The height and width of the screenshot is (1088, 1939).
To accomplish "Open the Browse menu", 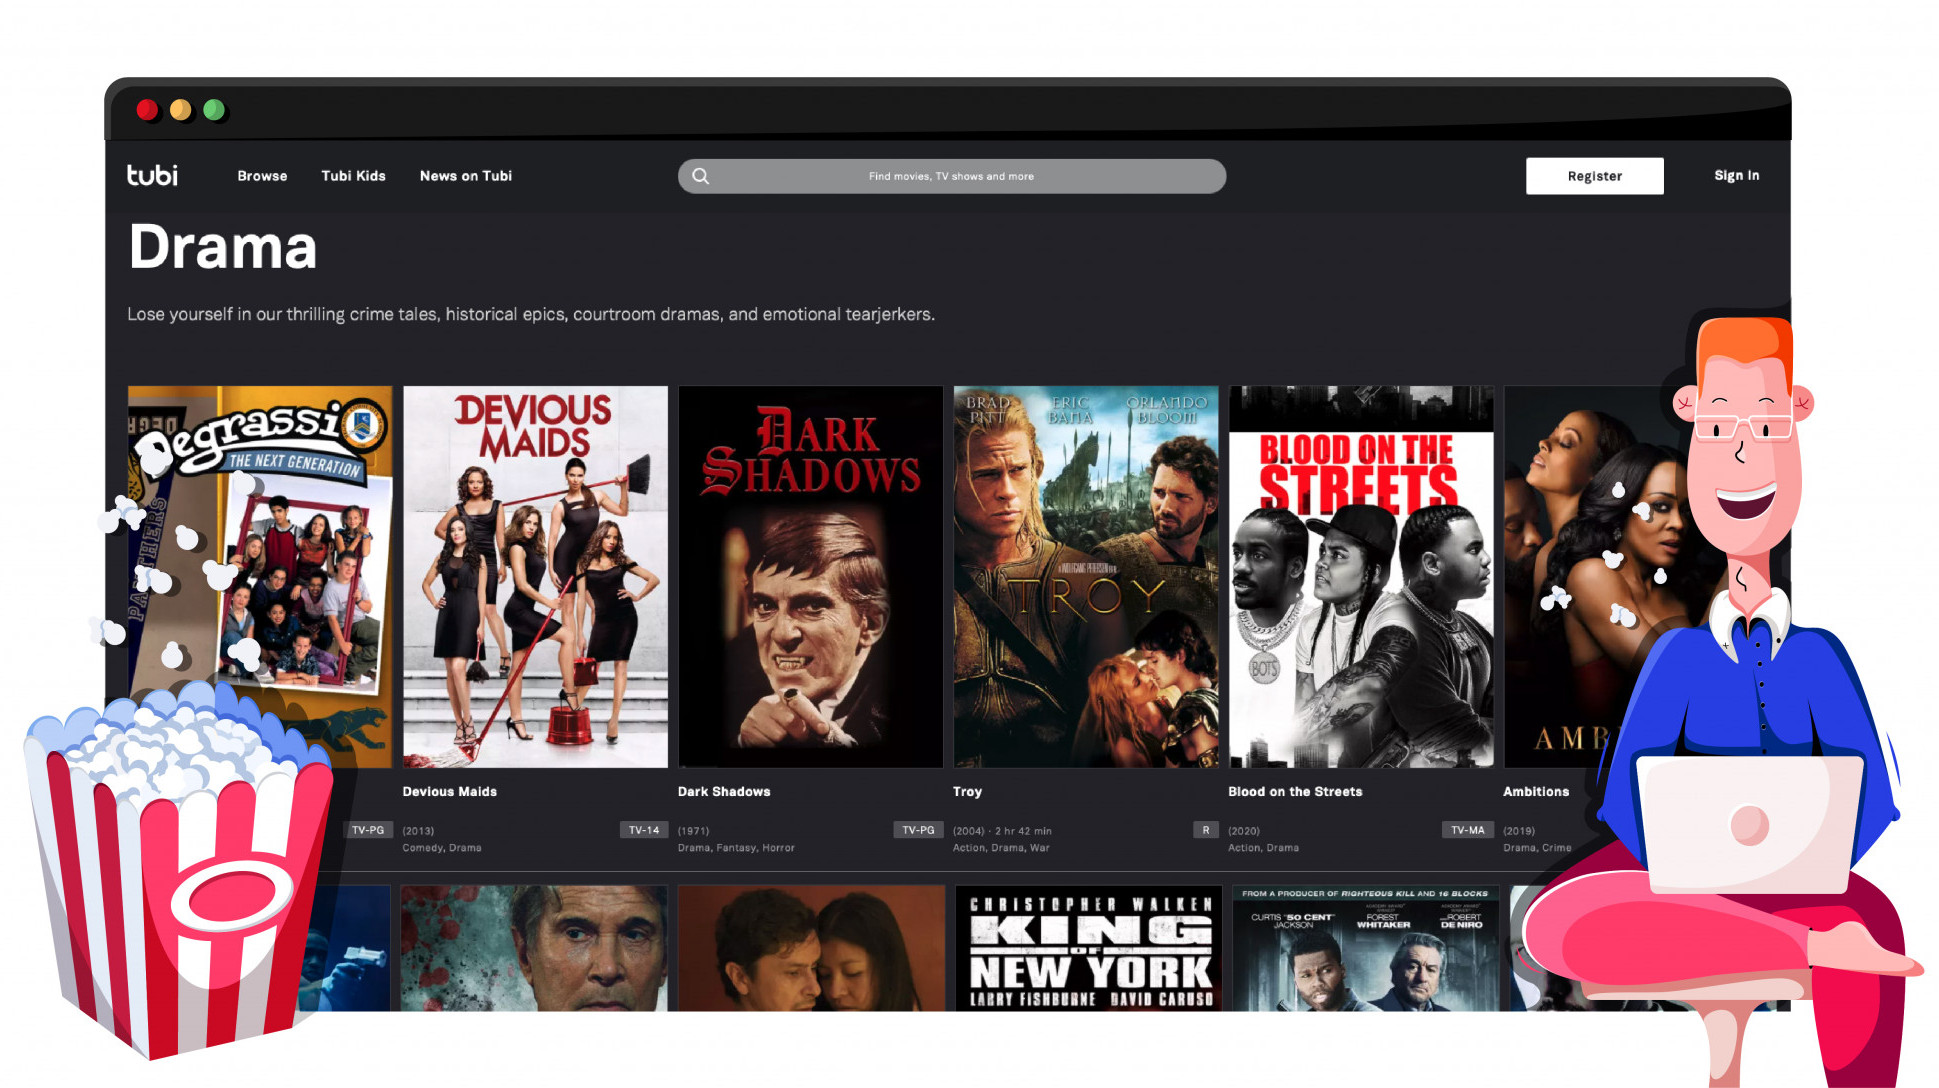I will tap(262, 176).
